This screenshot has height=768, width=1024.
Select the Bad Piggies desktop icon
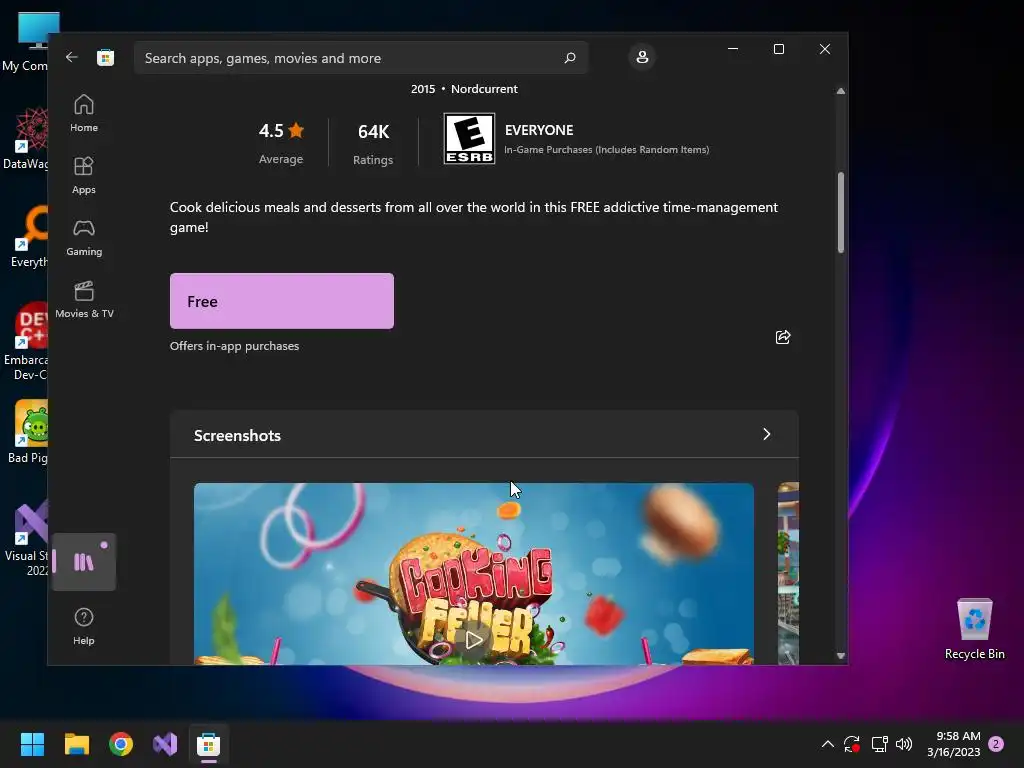tap(29, 431)
